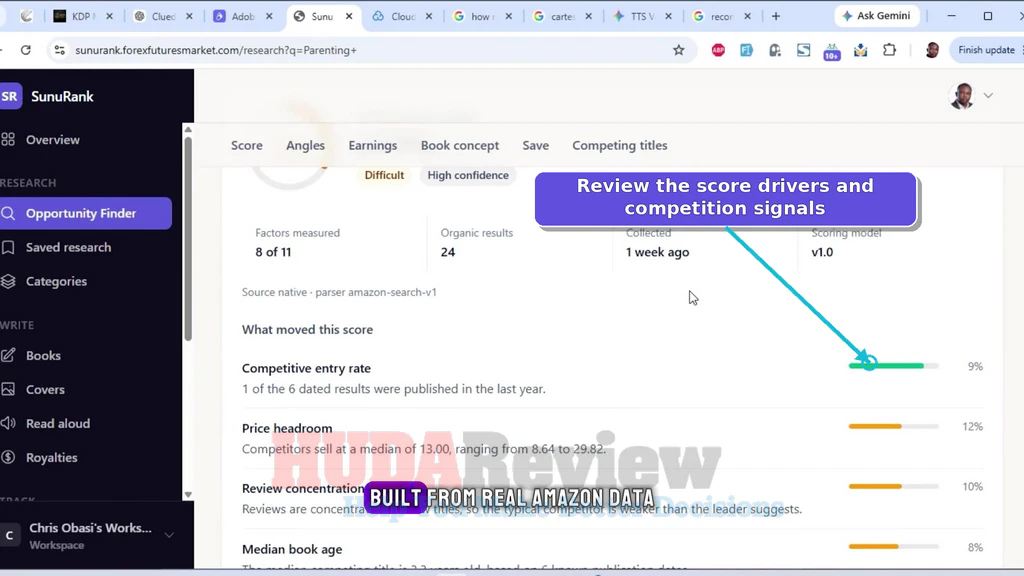
Task: Click the user avatar photo in header
Action: (962, 96)
